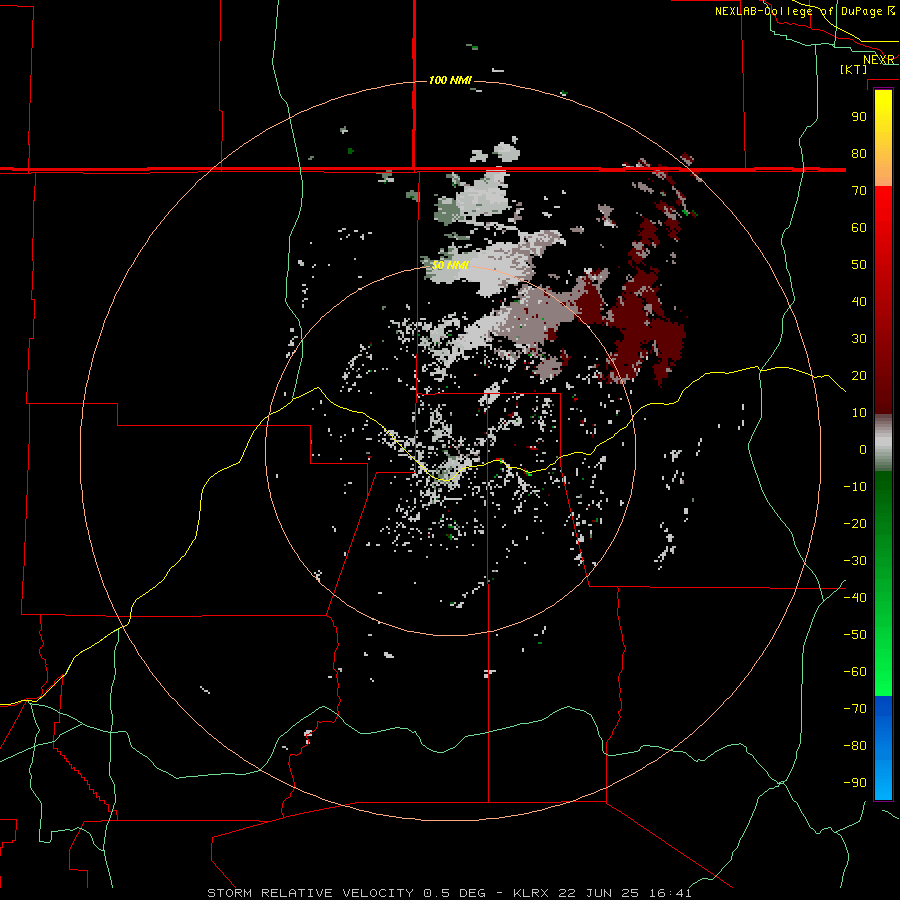Click the "70" value on the velocity scale
Screen dimensions: 900x900
[x=859, y=191]
